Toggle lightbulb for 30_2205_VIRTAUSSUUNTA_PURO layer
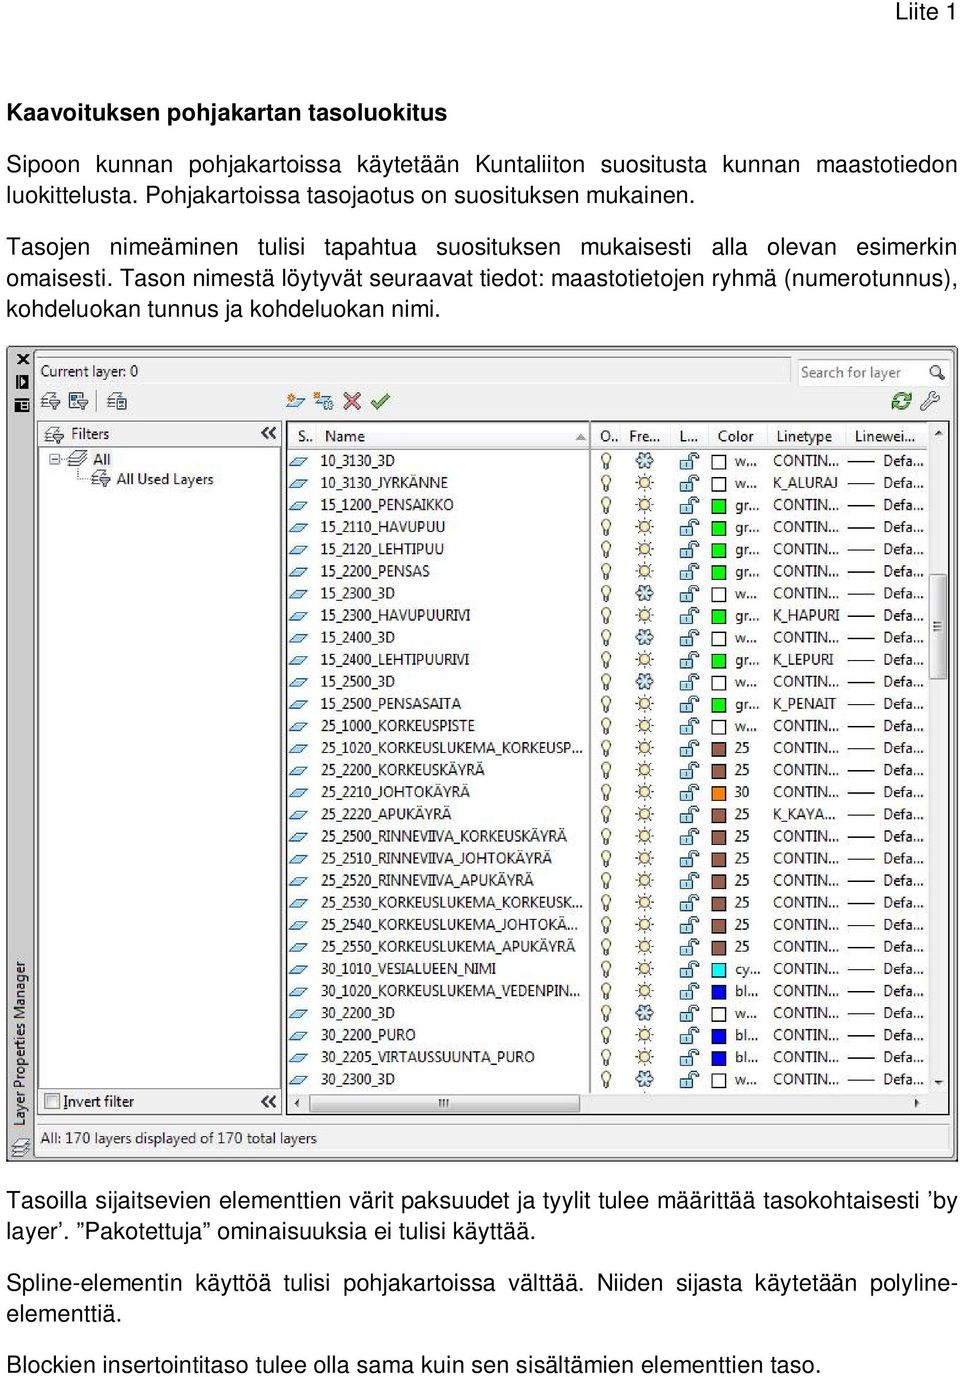Screen dimensions: 960x1377 coord(606,1057)
